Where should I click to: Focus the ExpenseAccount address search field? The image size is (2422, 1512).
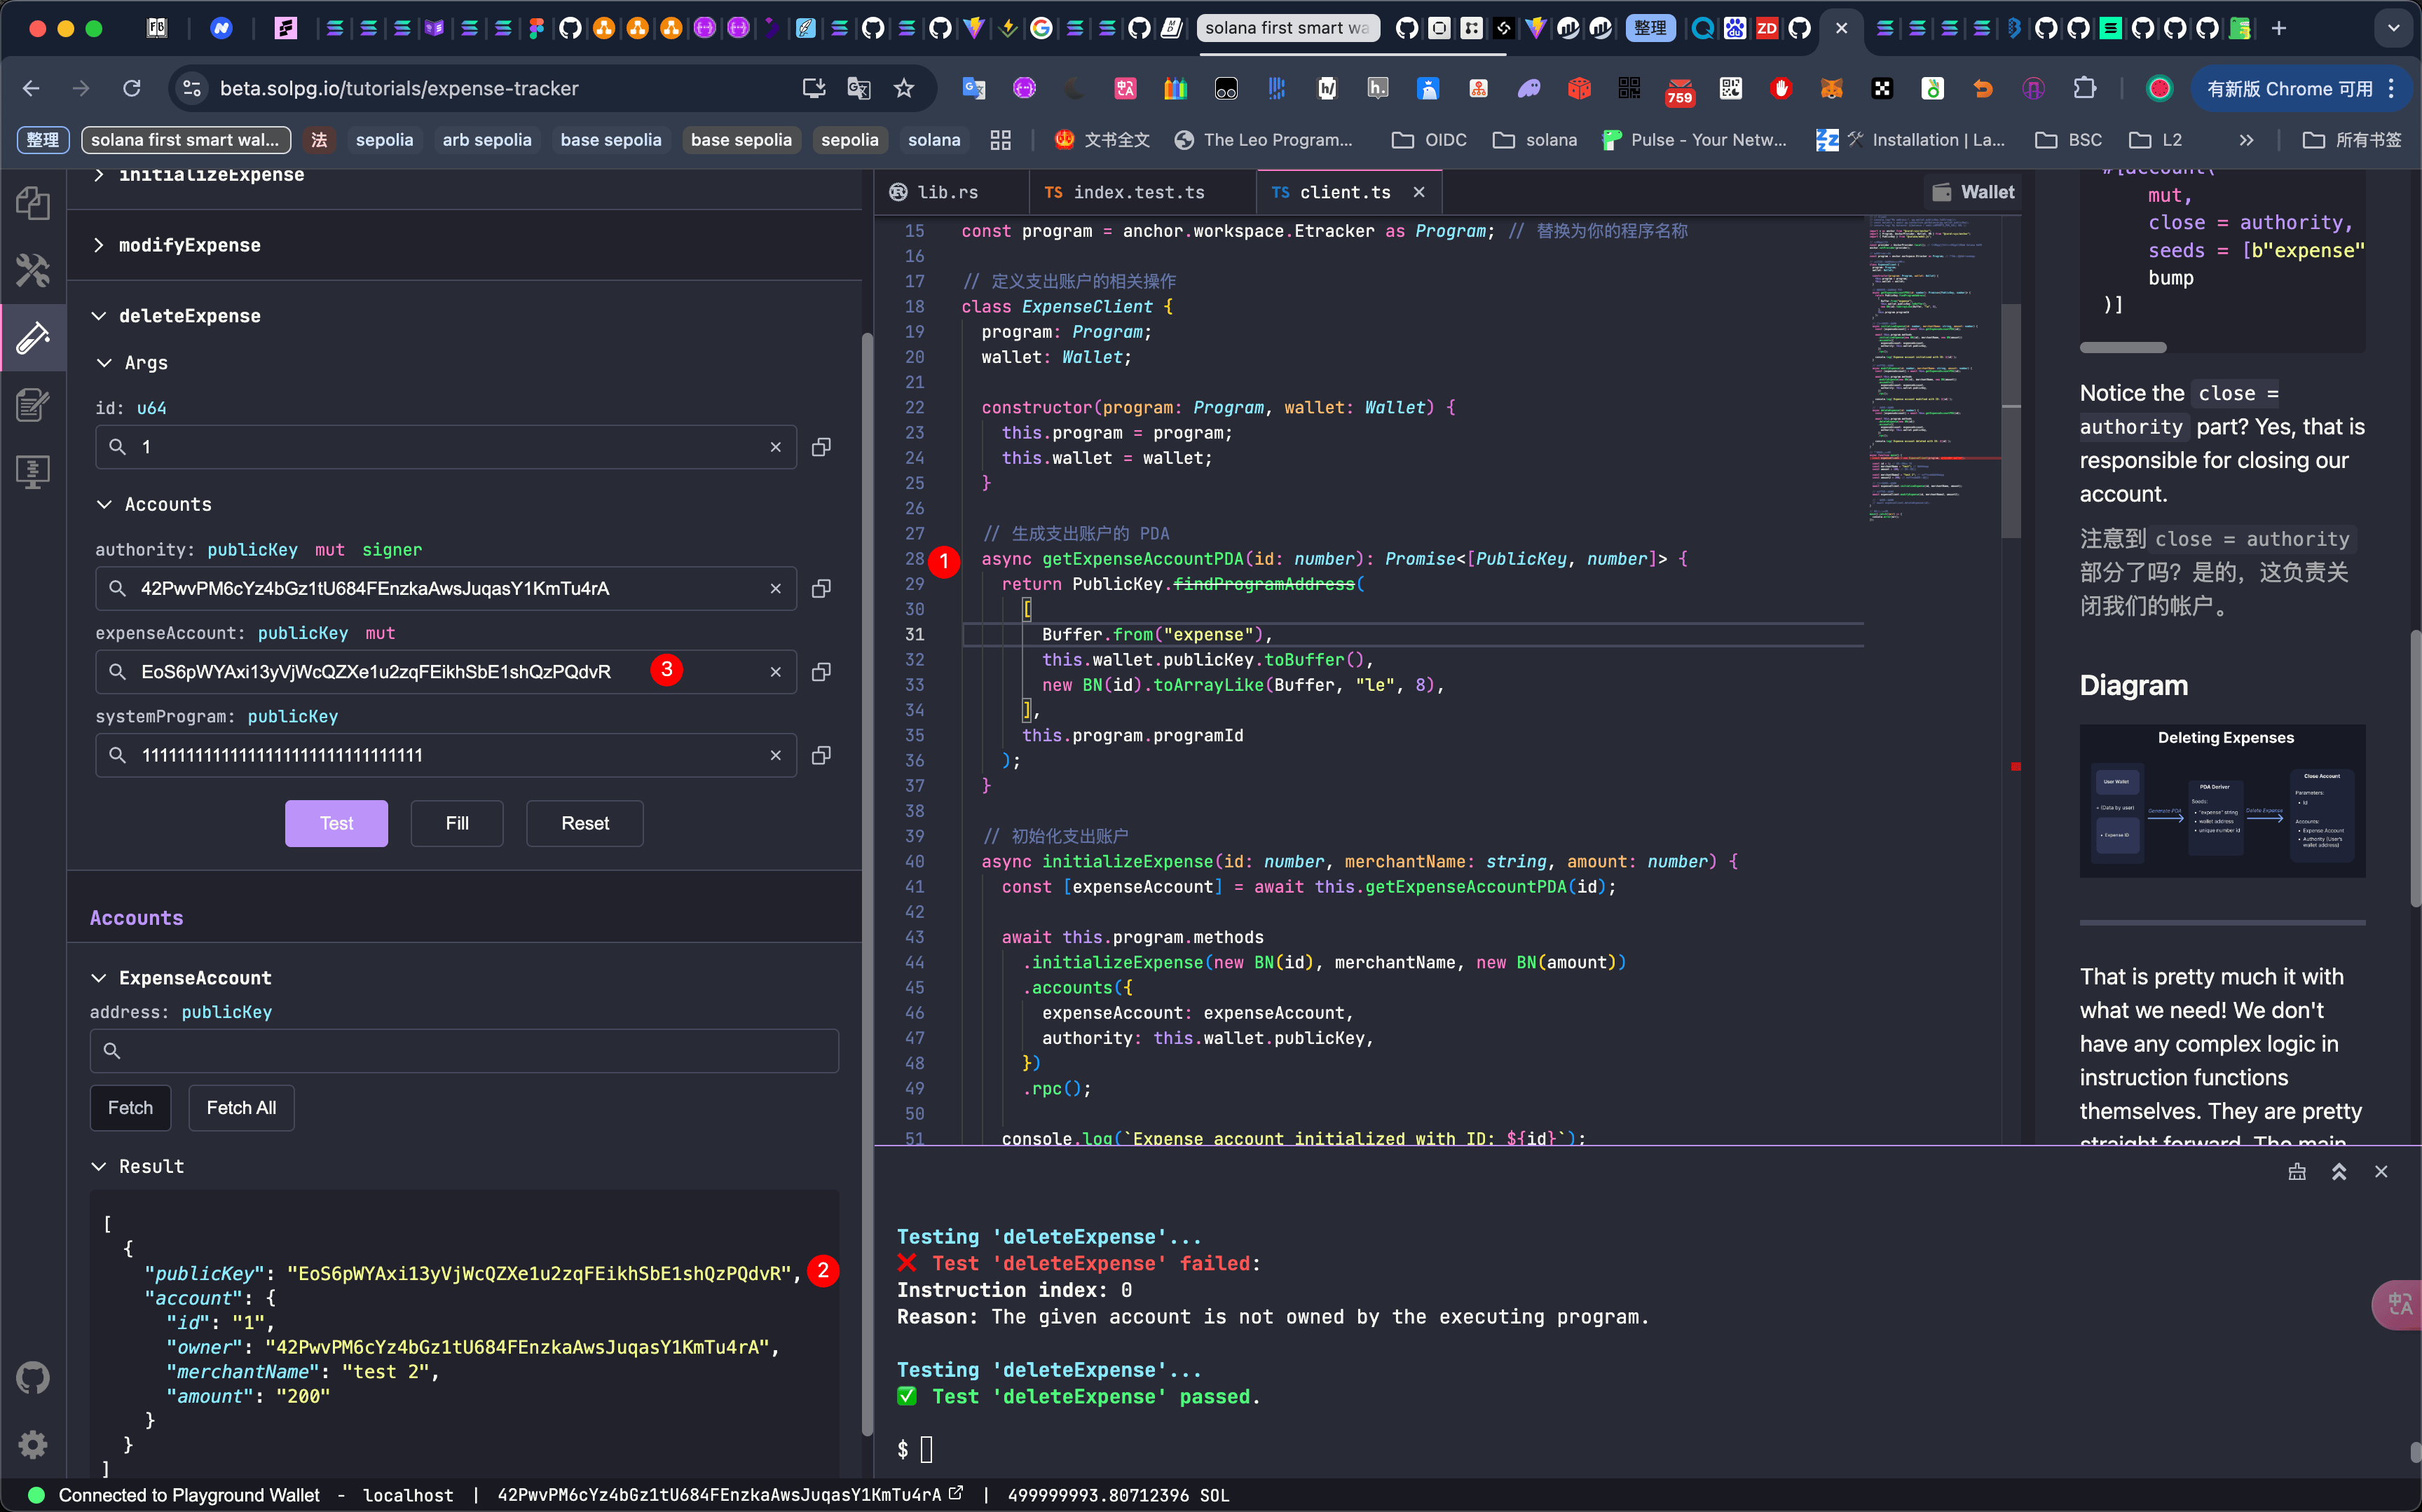[464, 1050]
